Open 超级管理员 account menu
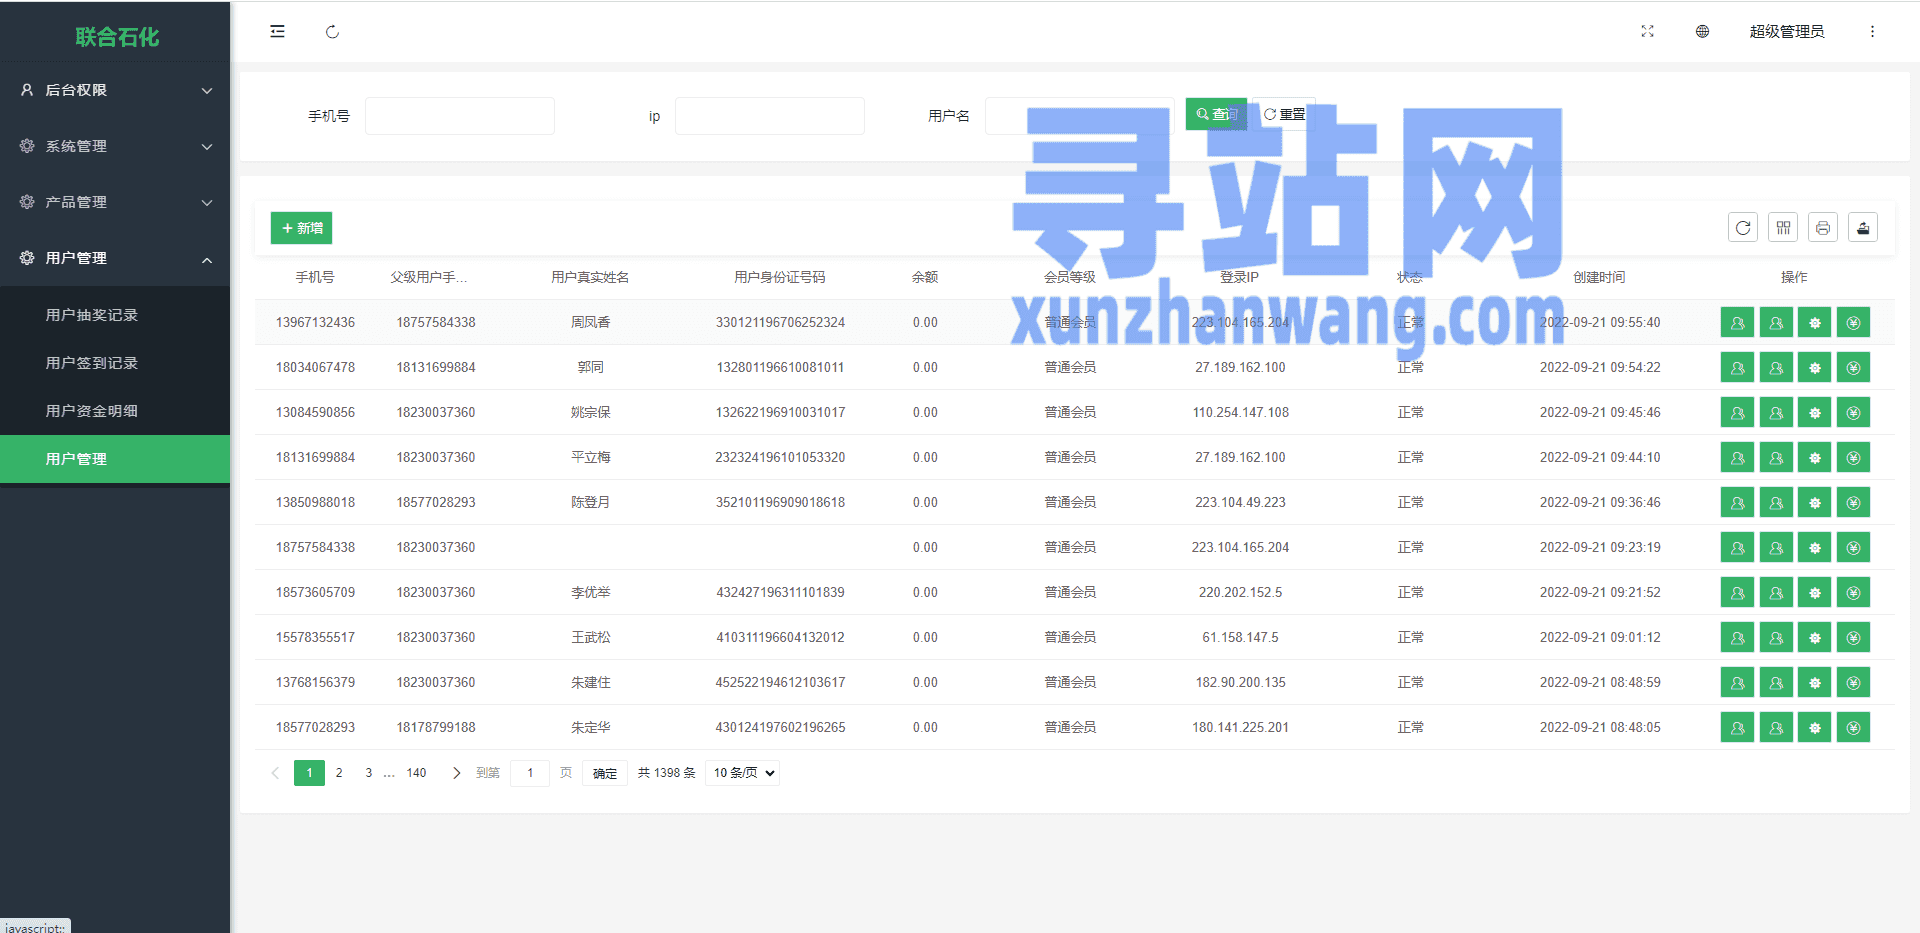1920x933 pixels. coord(1786,32)
